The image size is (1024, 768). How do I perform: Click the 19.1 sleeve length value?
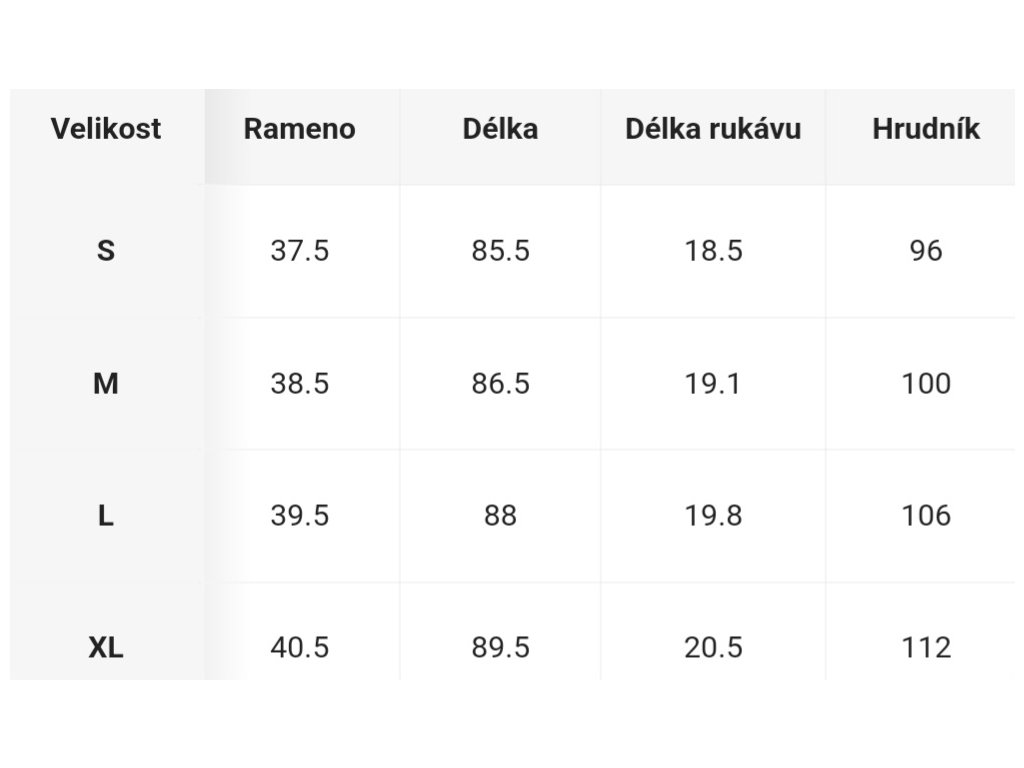[x=713, y=383]
